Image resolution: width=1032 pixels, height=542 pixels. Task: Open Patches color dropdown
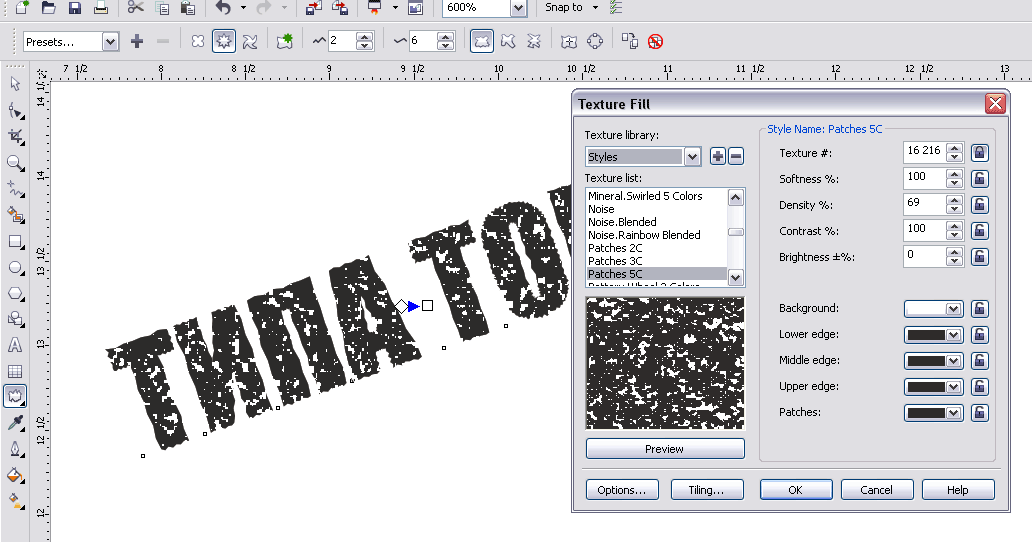(x=952, y=413)
